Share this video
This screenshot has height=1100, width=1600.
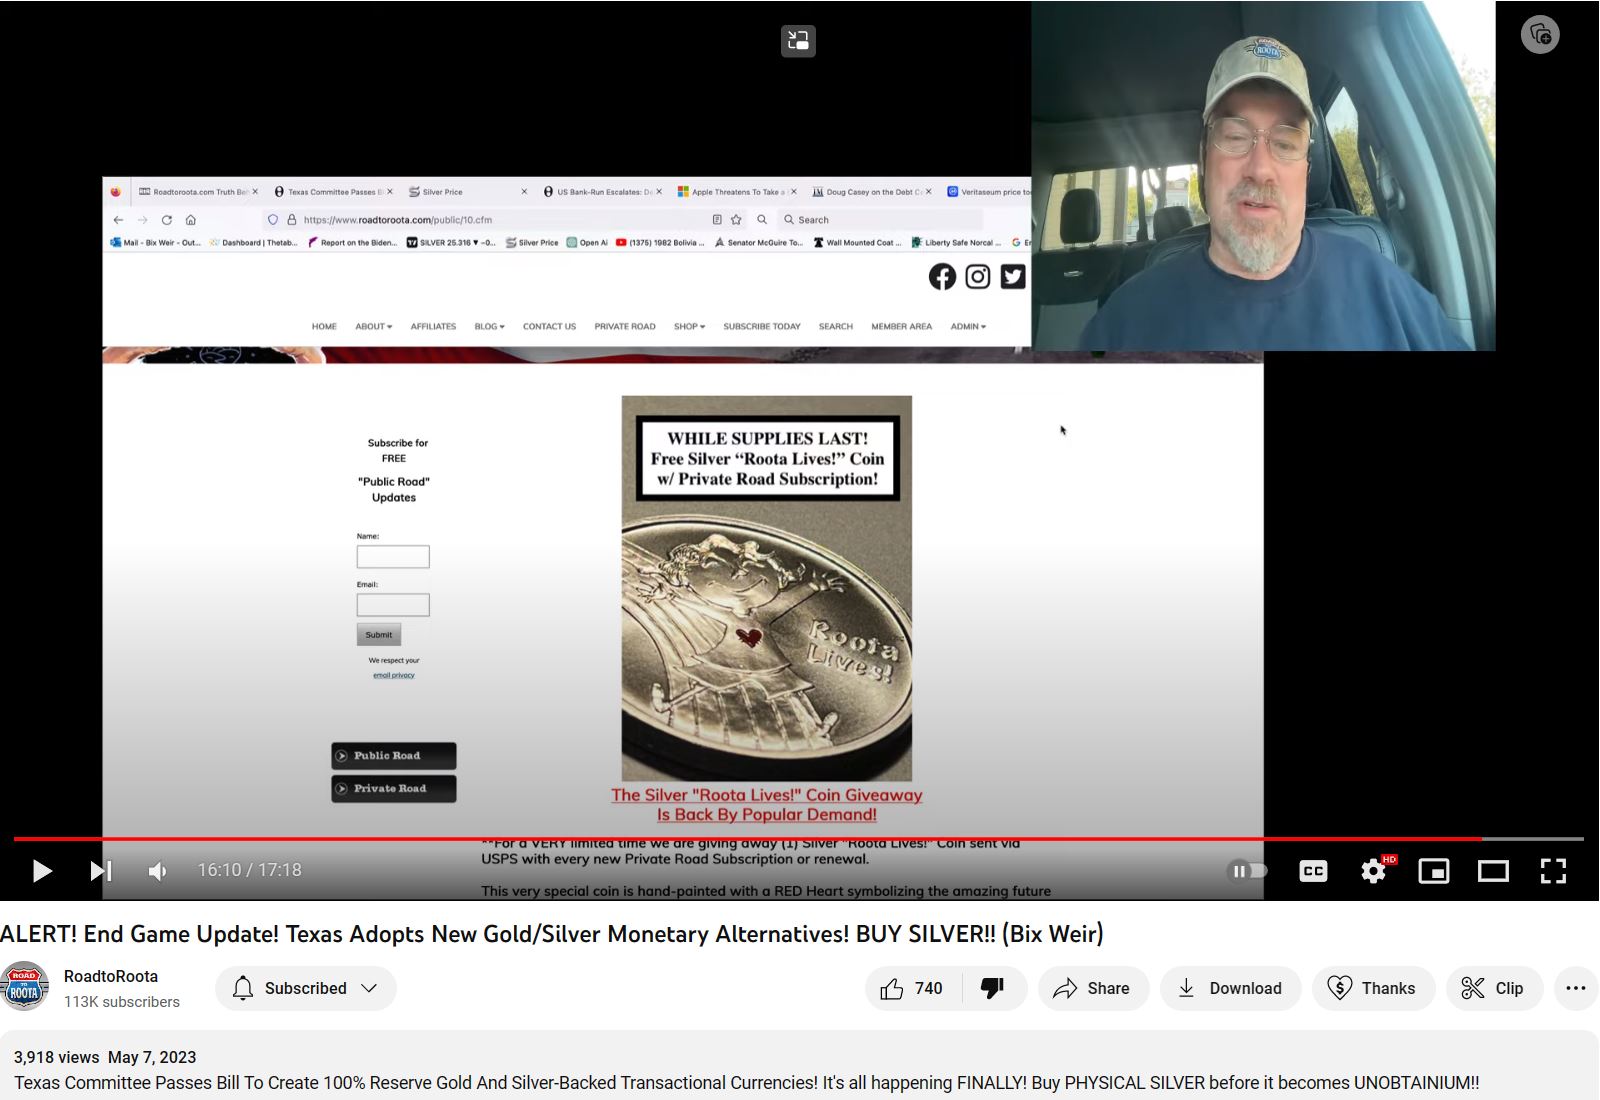(x=1093, y=988)
